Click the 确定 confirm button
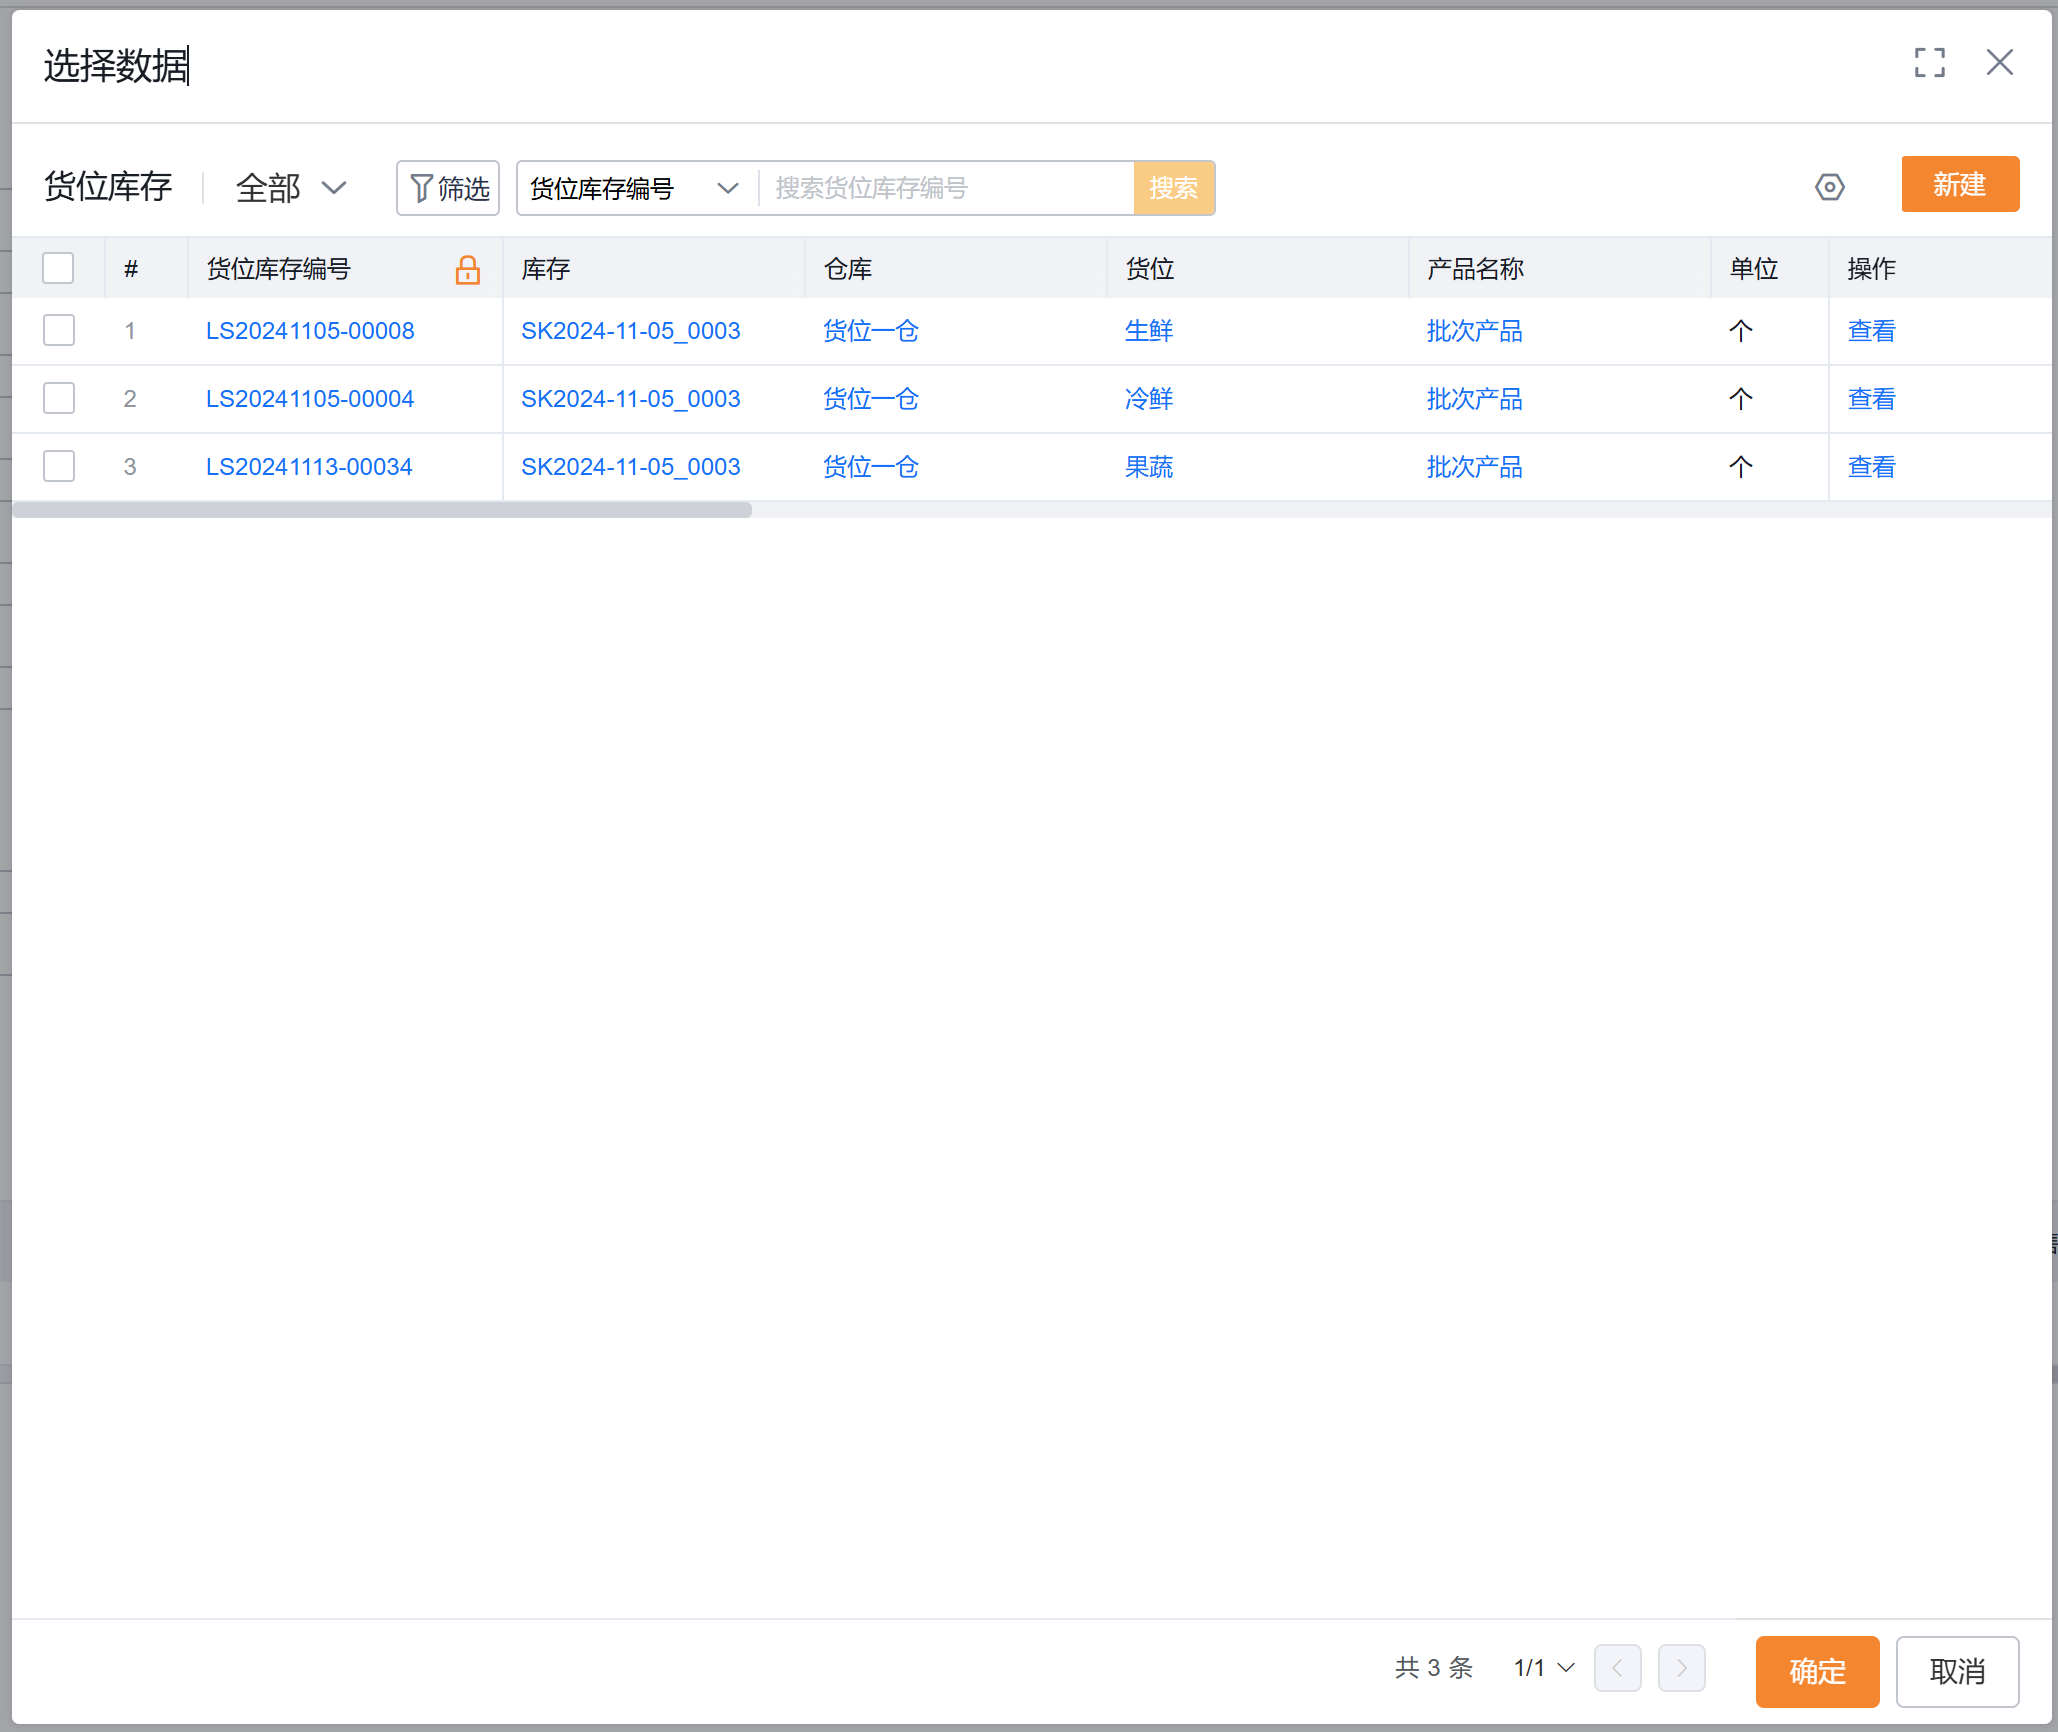 point(1817,1671)
